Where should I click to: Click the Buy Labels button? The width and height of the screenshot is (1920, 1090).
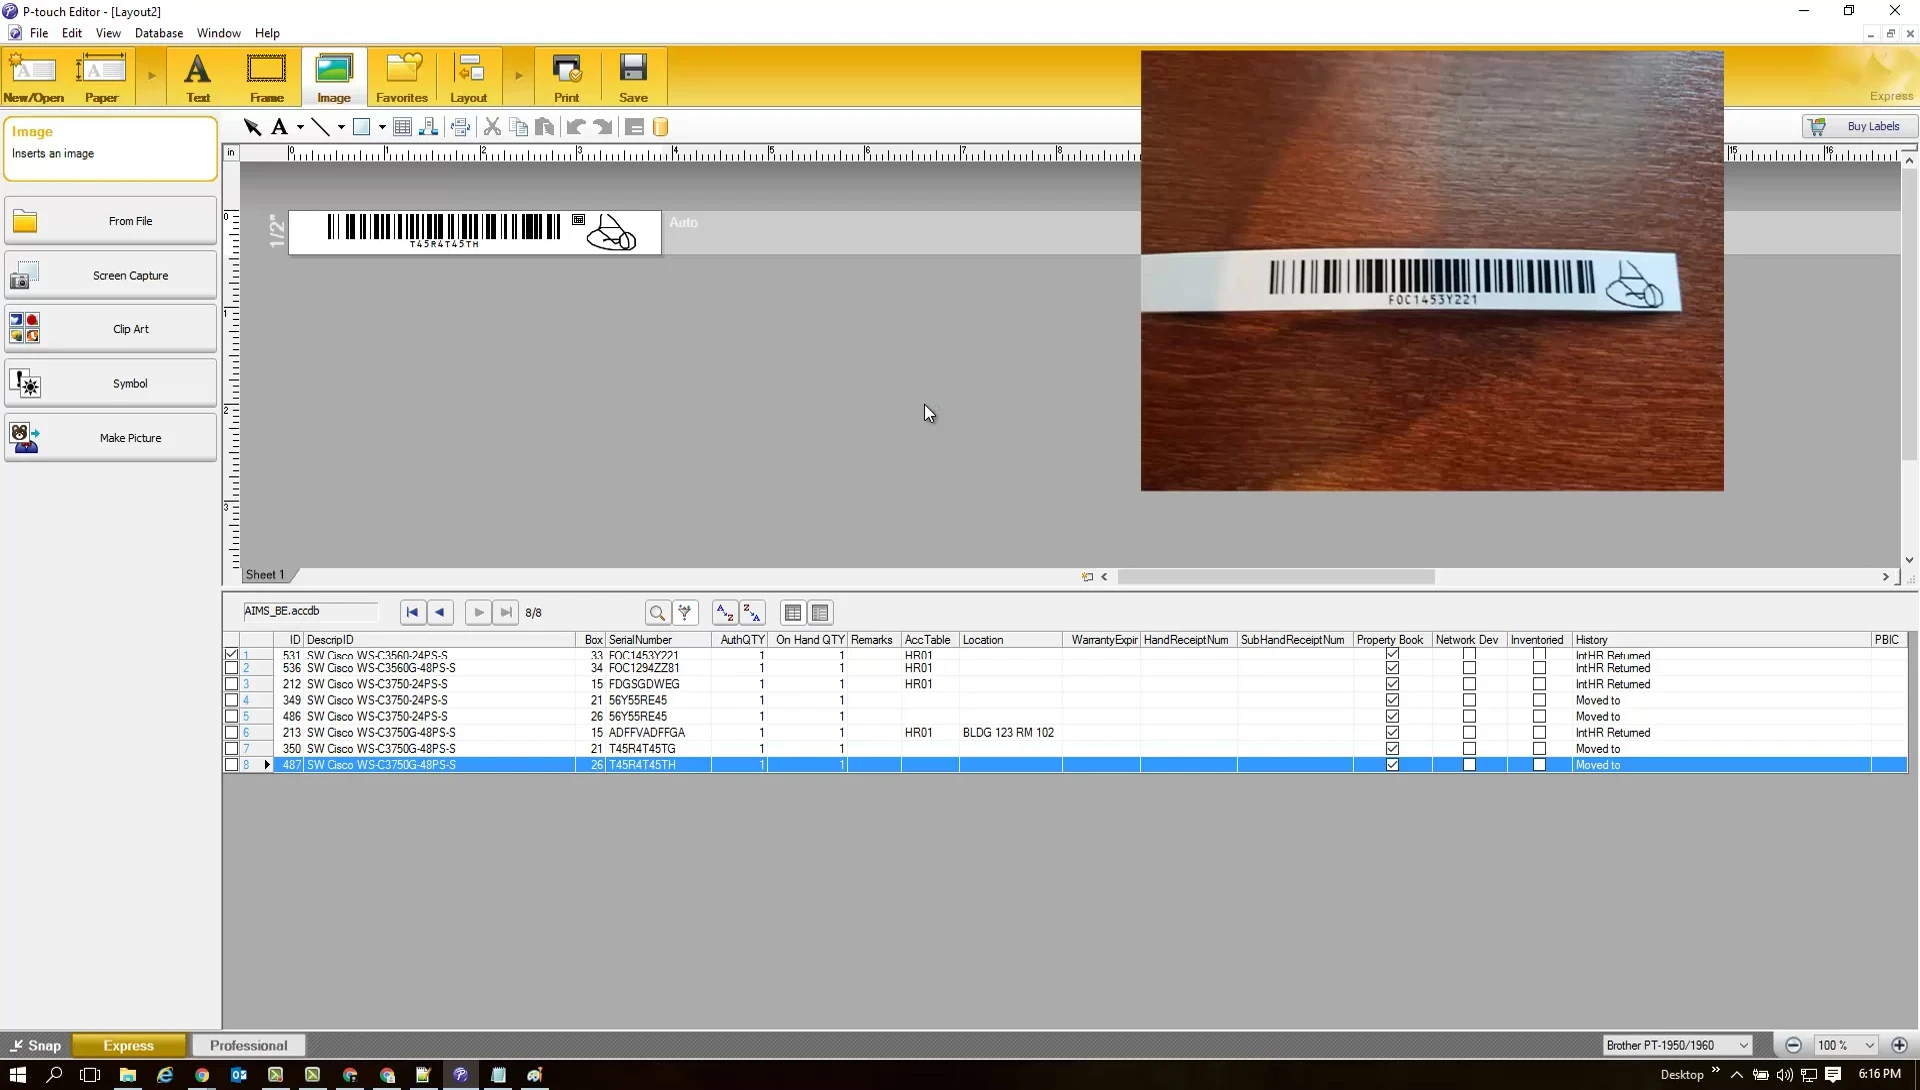[1860, 127]
